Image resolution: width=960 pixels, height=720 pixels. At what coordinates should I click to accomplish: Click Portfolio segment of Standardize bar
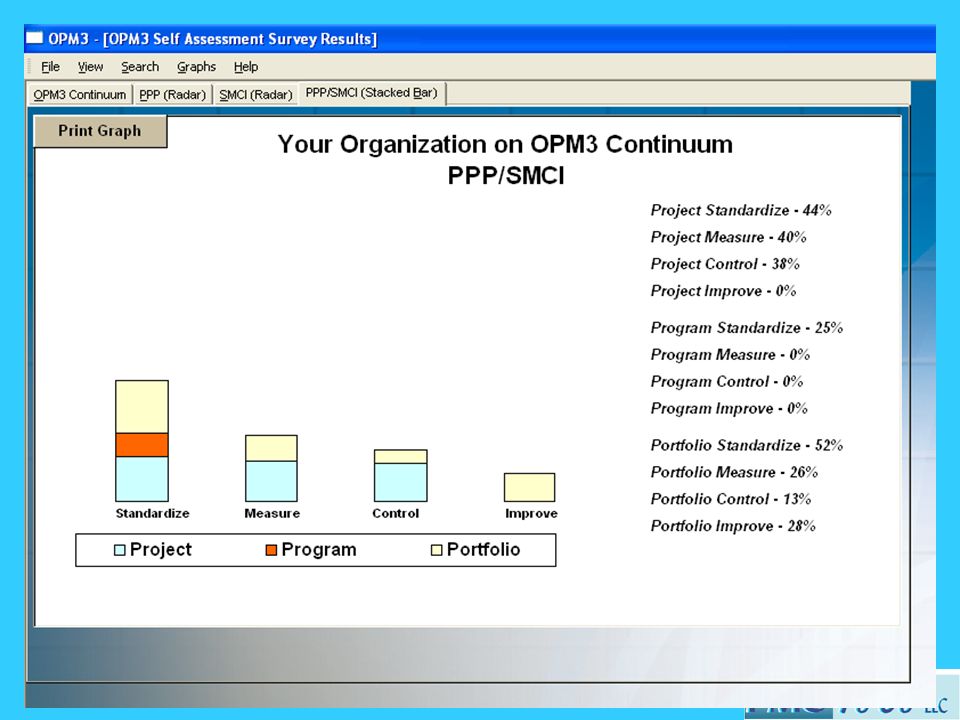tap(142, 407)
